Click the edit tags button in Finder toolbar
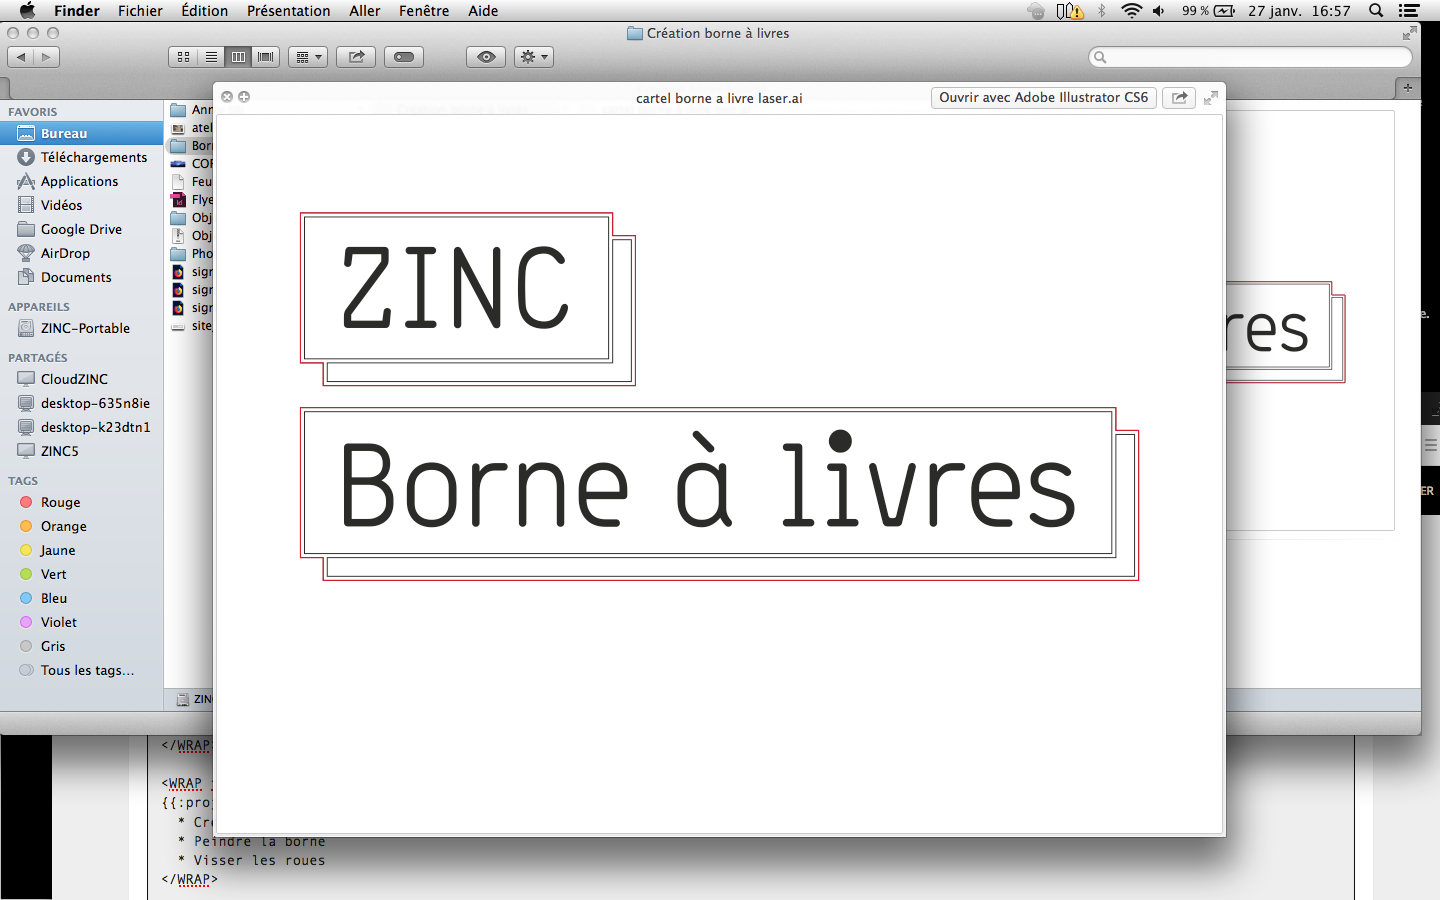Screen dimensions: 1440x900 (x=404, y=57)
